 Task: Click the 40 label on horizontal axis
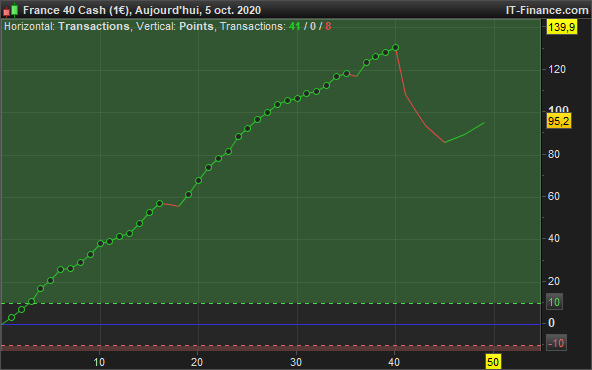(x=394, y=362)
